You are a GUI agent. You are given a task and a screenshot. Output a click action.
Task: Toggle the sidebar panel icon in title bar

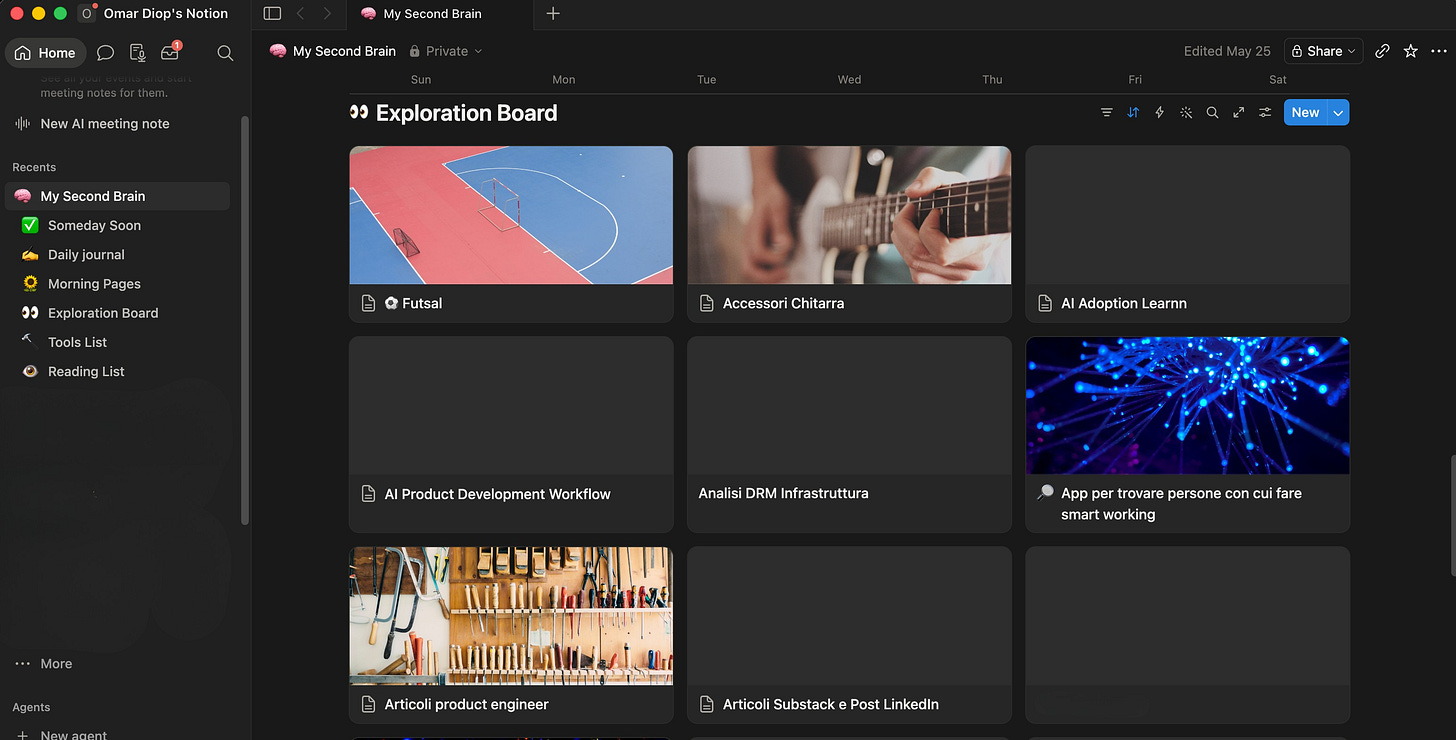click(x=272, y=14)
